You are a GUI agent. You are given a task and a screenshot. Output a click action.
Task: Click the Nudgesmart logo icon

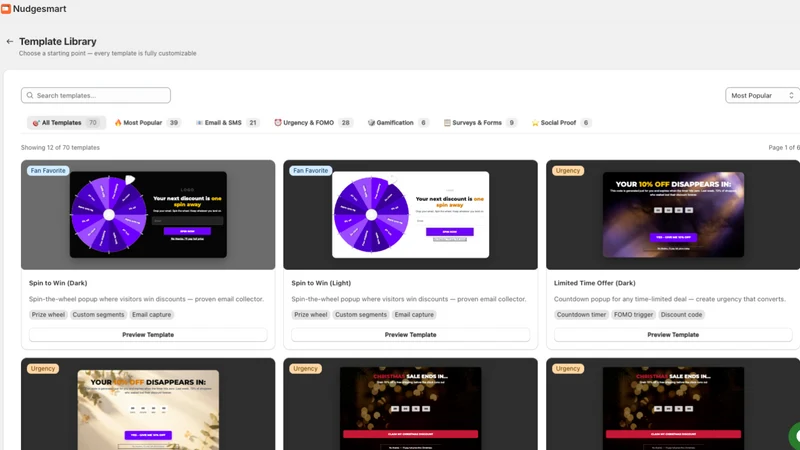(6, 9)
